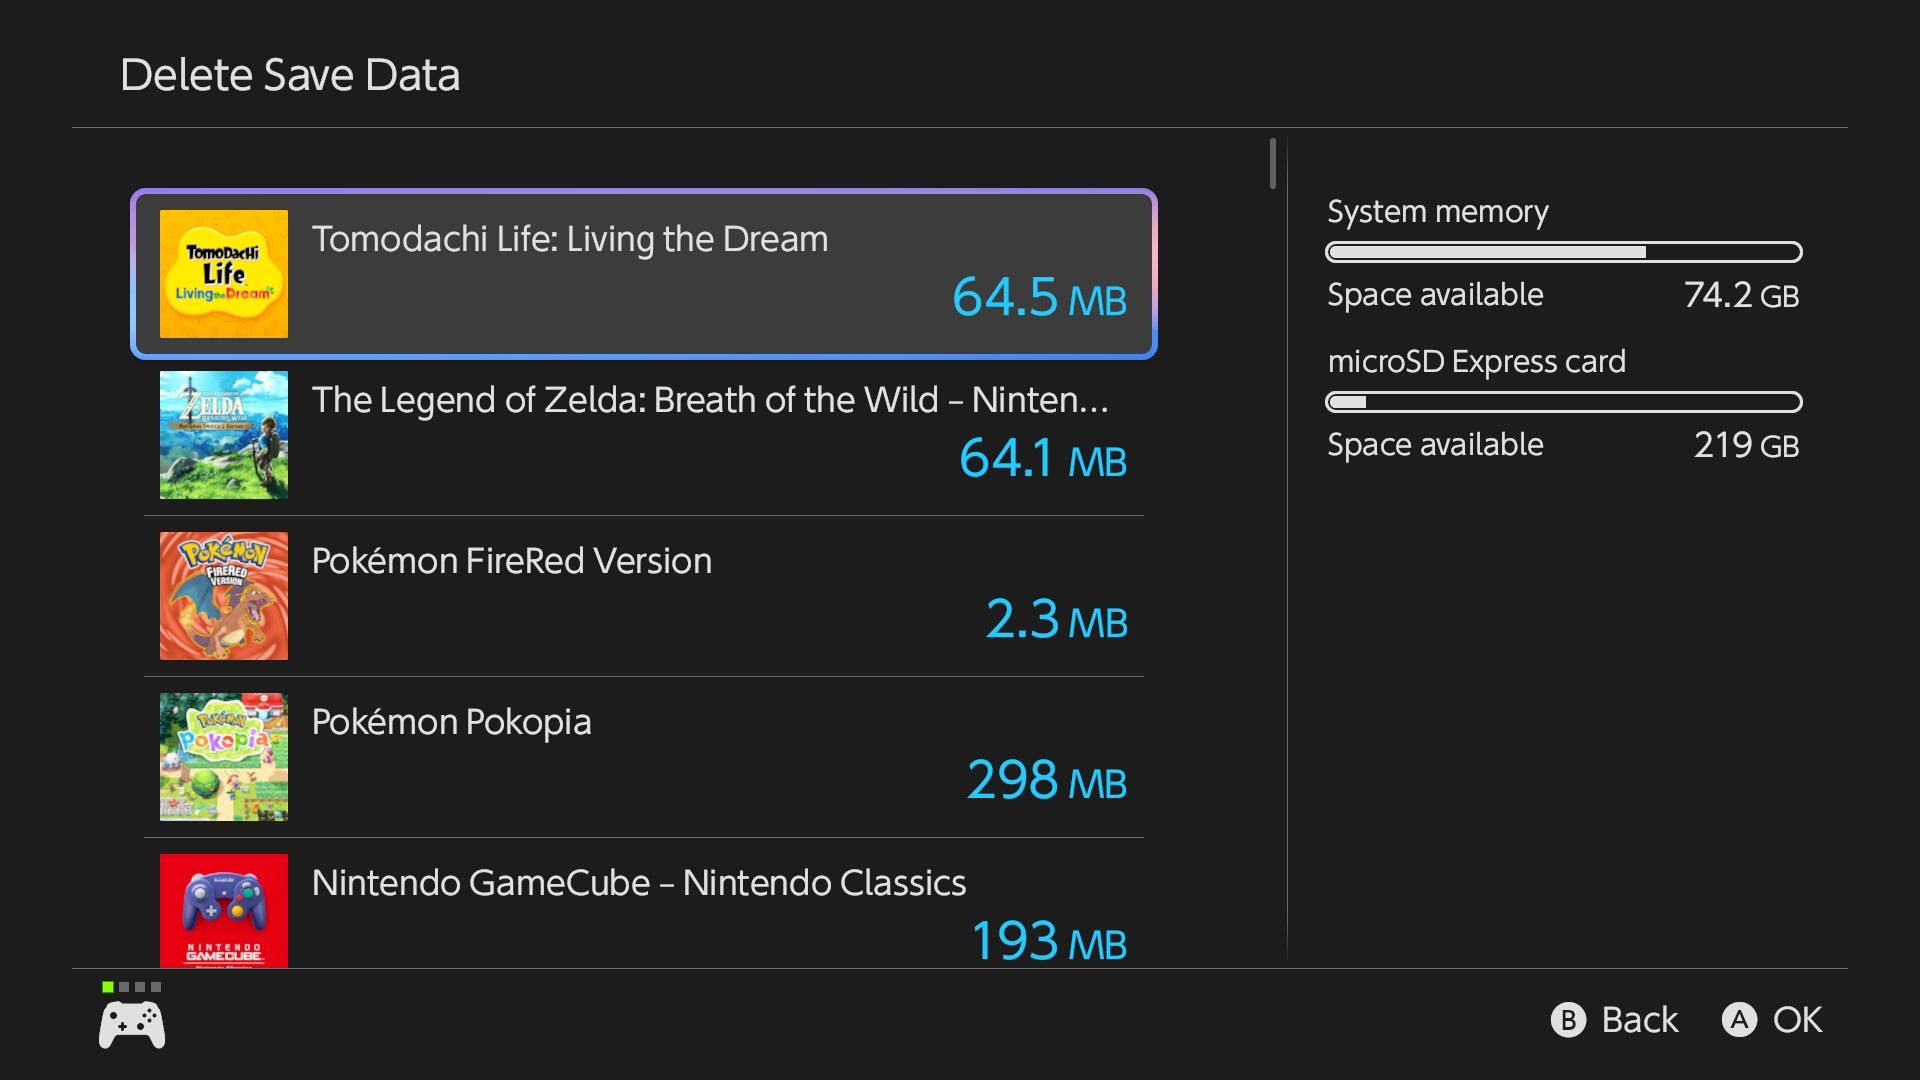Select Tomodachi Life: Living the Dream entry
Image resolution: width=1920 pixels, height=1080 pixels.
[644, 274]
